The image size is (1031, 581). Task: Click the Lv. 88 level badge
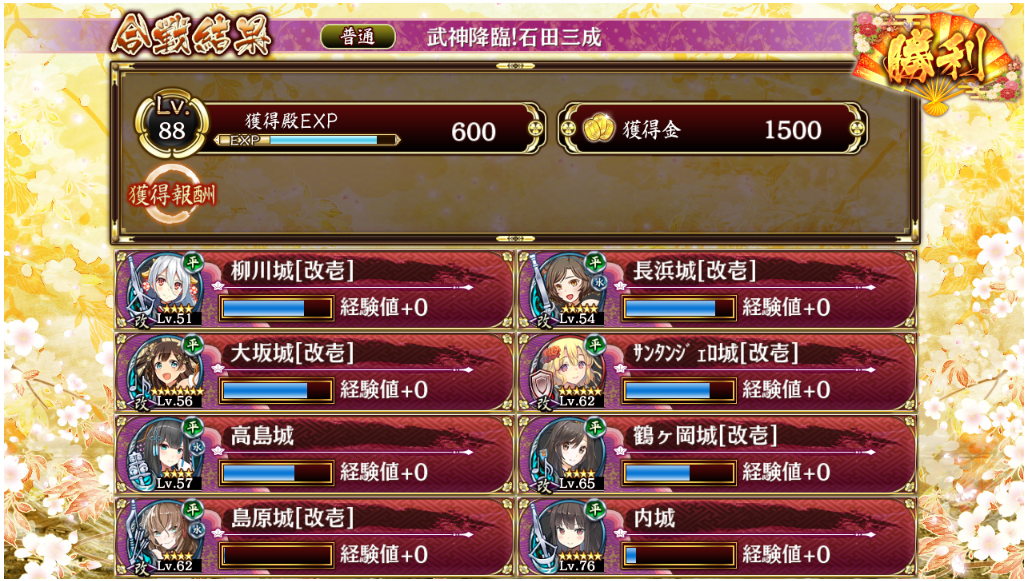point(172,122)
